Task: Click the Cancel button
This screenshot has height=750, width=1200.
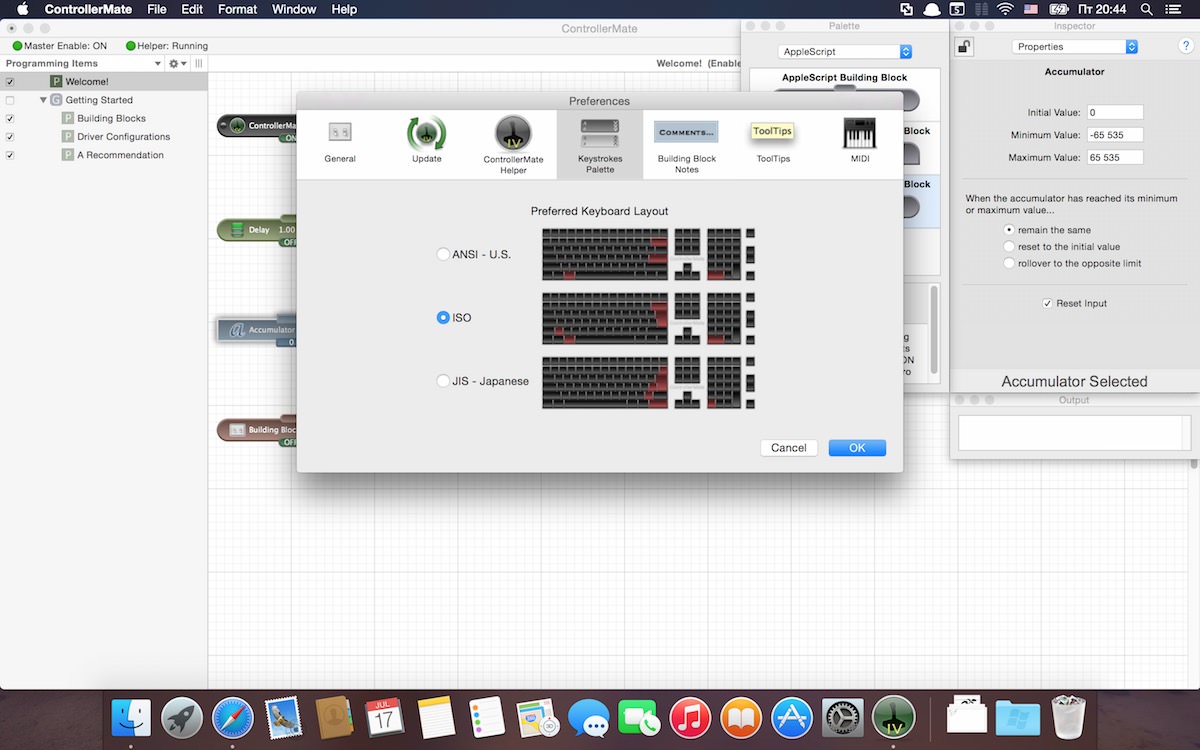Action: [789, 448]
